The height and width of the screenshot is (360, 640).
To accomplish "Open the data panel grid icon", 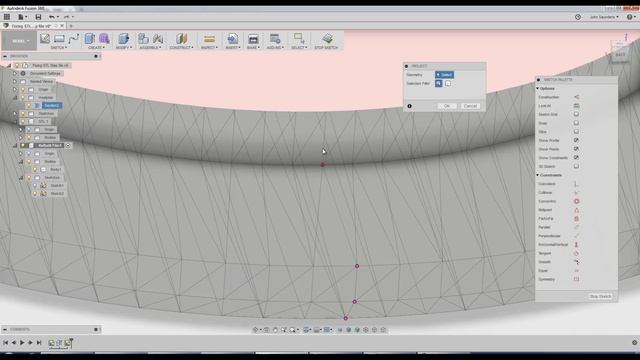I will click(x=7, y=17).
